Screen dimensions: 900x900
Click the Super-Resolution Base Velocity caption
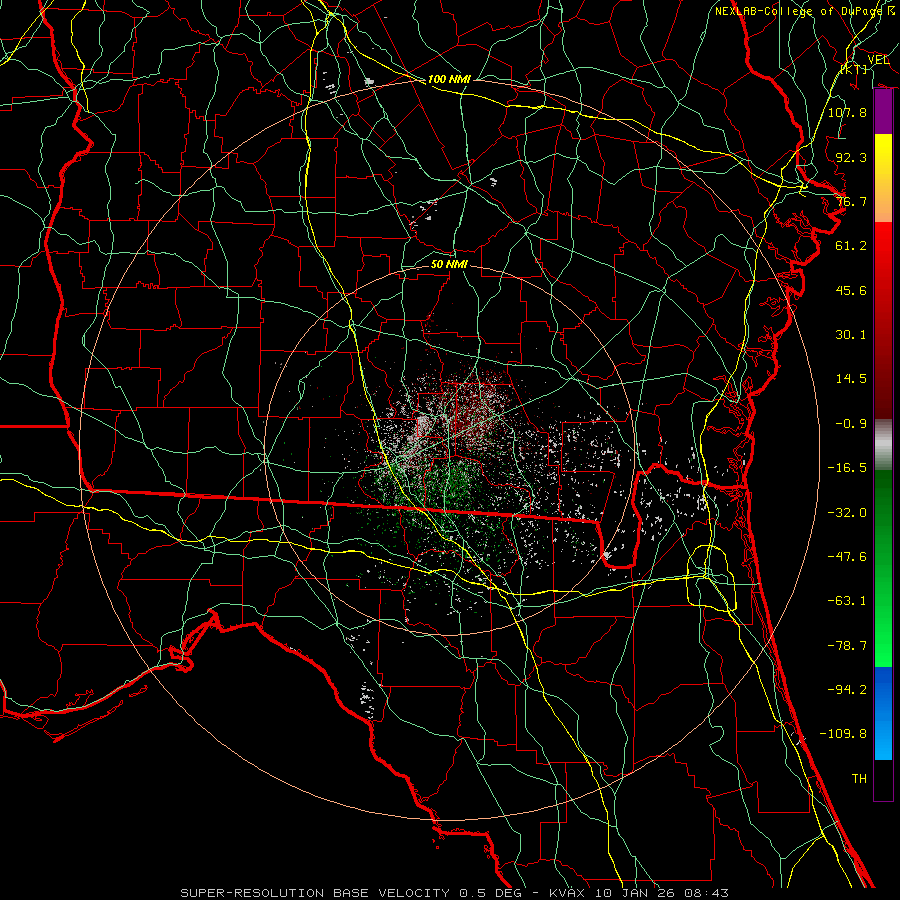click(x=455, y=893)
